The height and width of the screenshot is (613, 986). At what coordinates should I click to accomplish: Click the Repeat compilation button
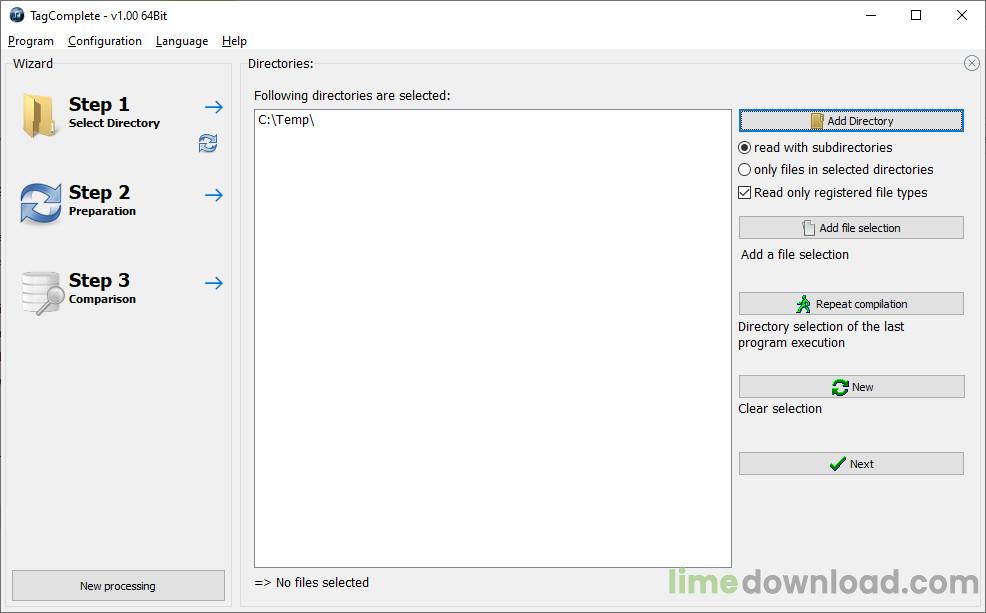click(x=851, y=304)
